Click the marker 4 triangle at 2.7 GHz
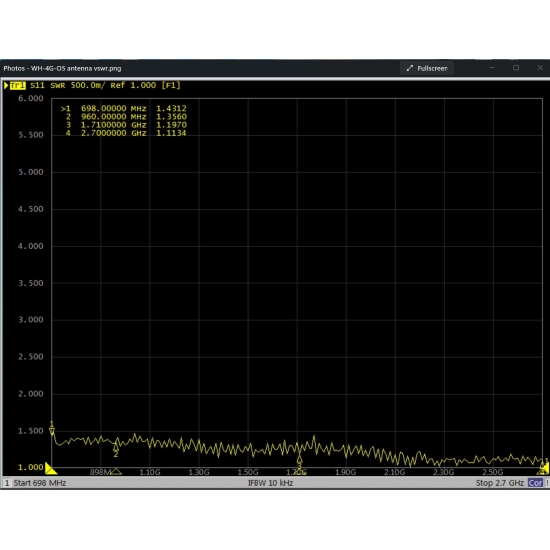Screen dimensions: 550x550 pyautogui.click(x=544, y=469)
